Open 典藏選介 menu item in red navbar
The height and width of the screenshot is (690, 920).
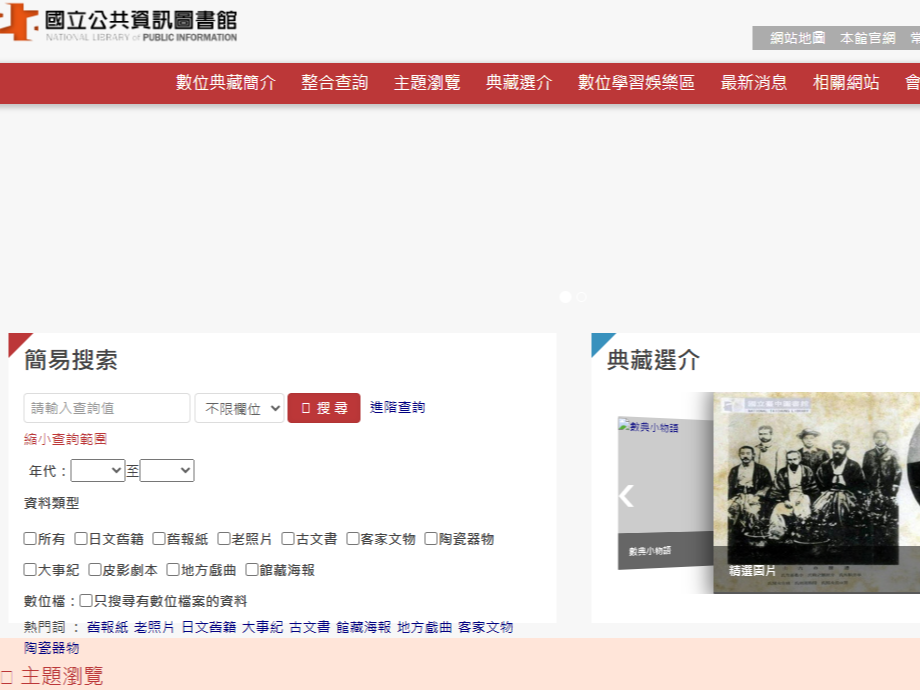519,83
